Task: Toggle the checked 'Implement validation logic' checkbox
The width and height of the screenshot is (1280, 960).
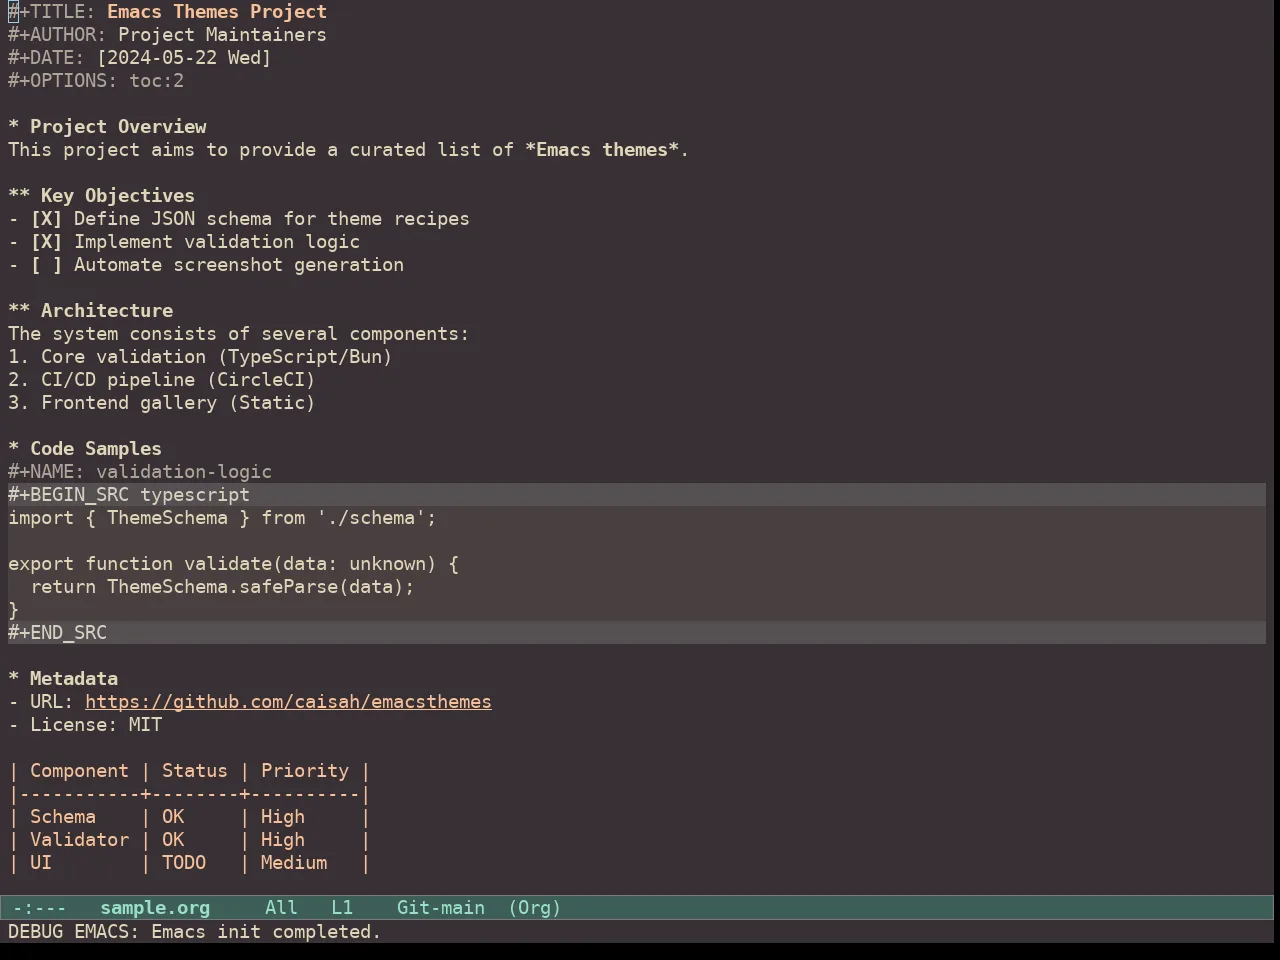Action: pos(46,242)
